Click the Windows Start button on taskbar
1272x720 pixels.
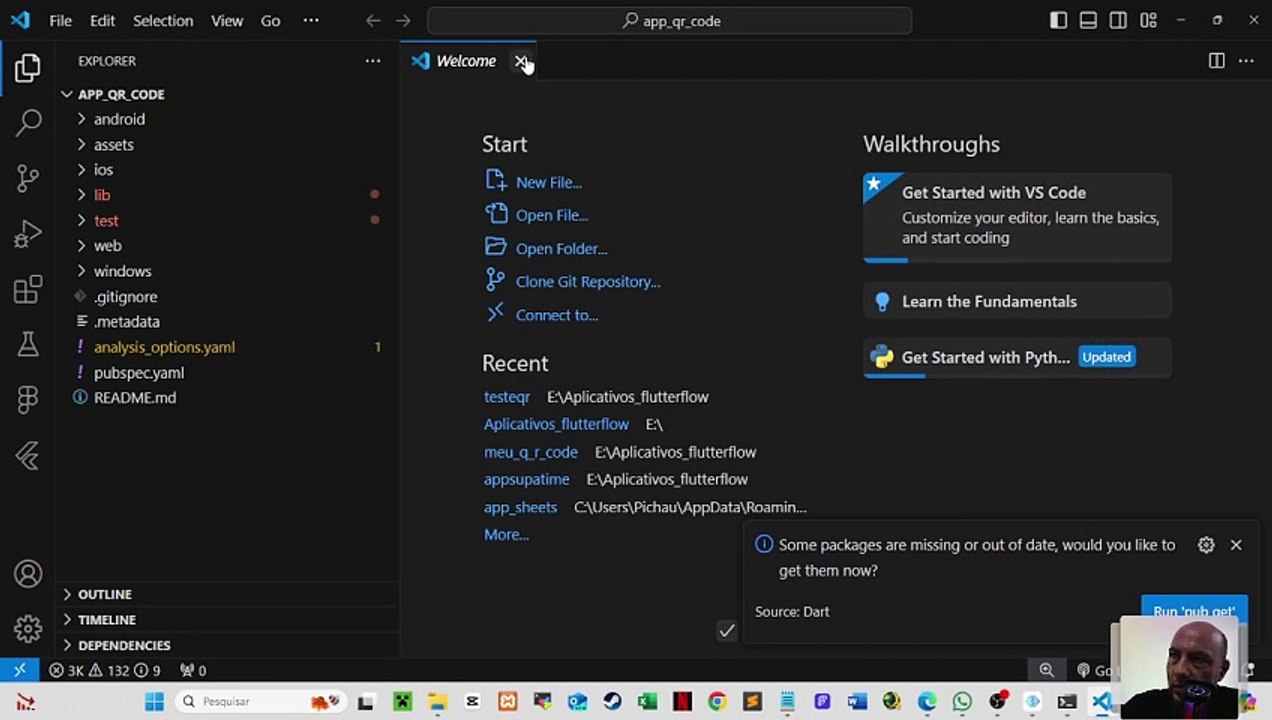tap(154, 701)
